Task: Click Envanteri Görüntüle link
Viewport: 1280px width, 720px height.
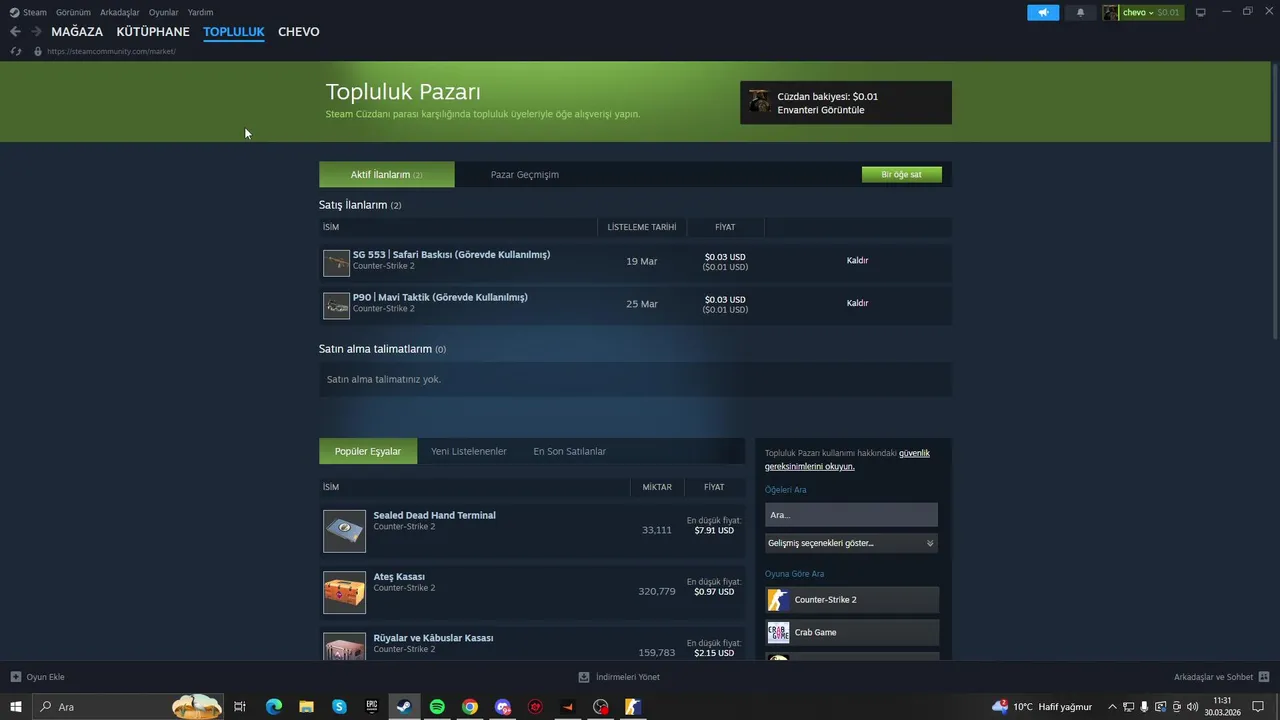Action: (821, 110)
